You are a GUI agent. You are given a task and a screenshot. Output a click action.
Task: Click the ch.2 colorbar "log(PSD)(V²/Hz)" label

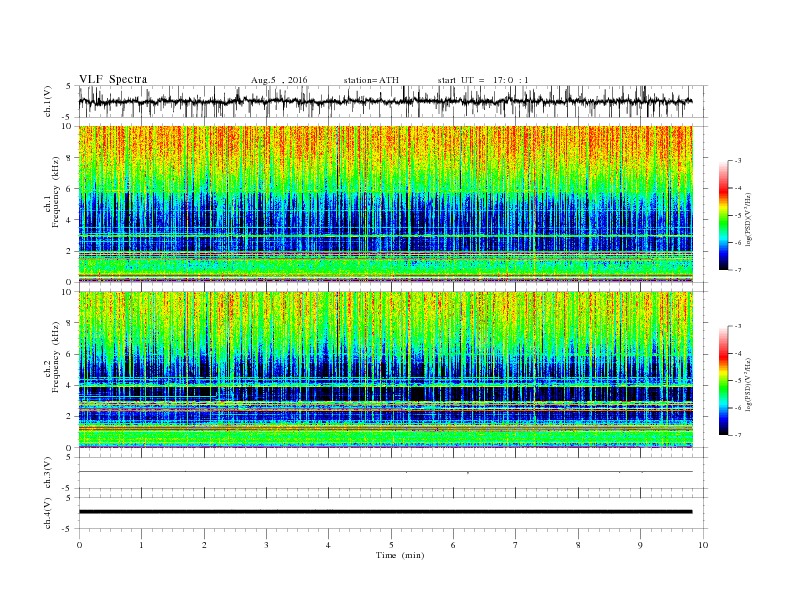pyautogui.click(x=749, y=385)
